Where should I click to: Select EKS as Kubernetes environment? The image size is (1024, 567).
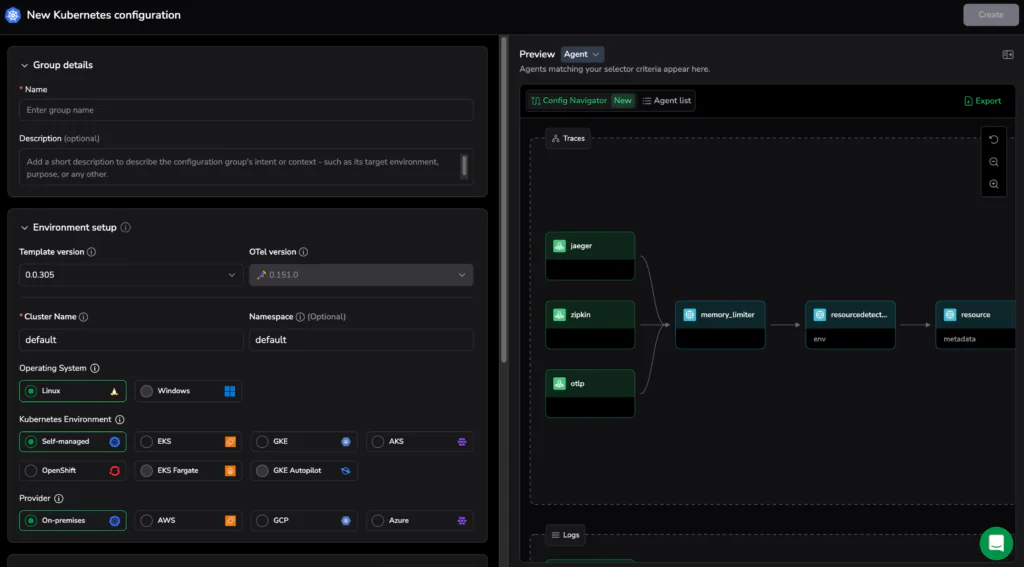click(x=188, y=442)
